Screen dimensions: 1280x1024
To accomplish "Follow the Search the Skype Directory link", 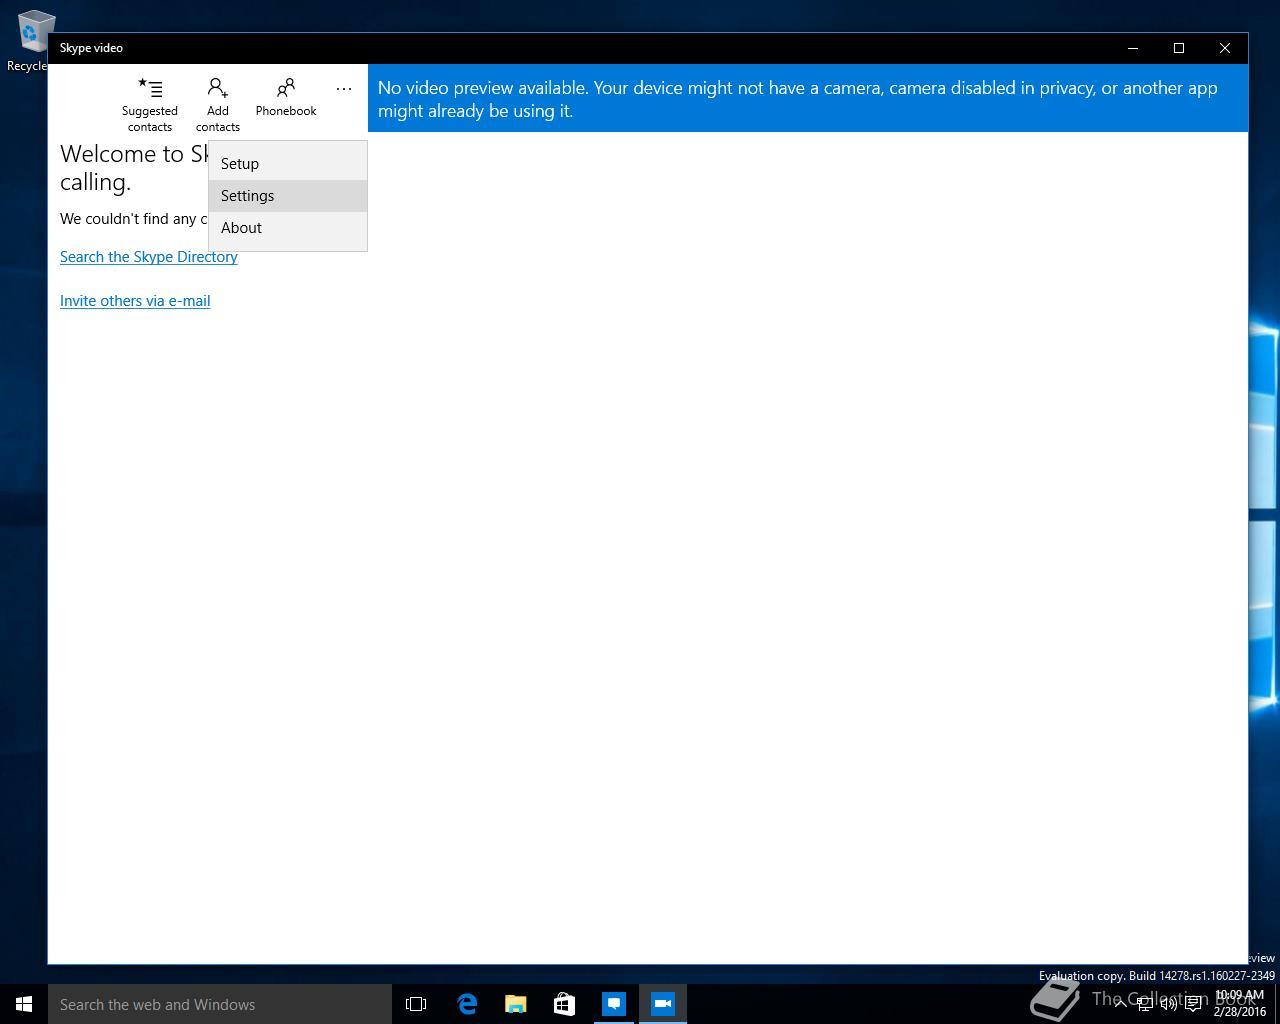I will click(149, 257).
